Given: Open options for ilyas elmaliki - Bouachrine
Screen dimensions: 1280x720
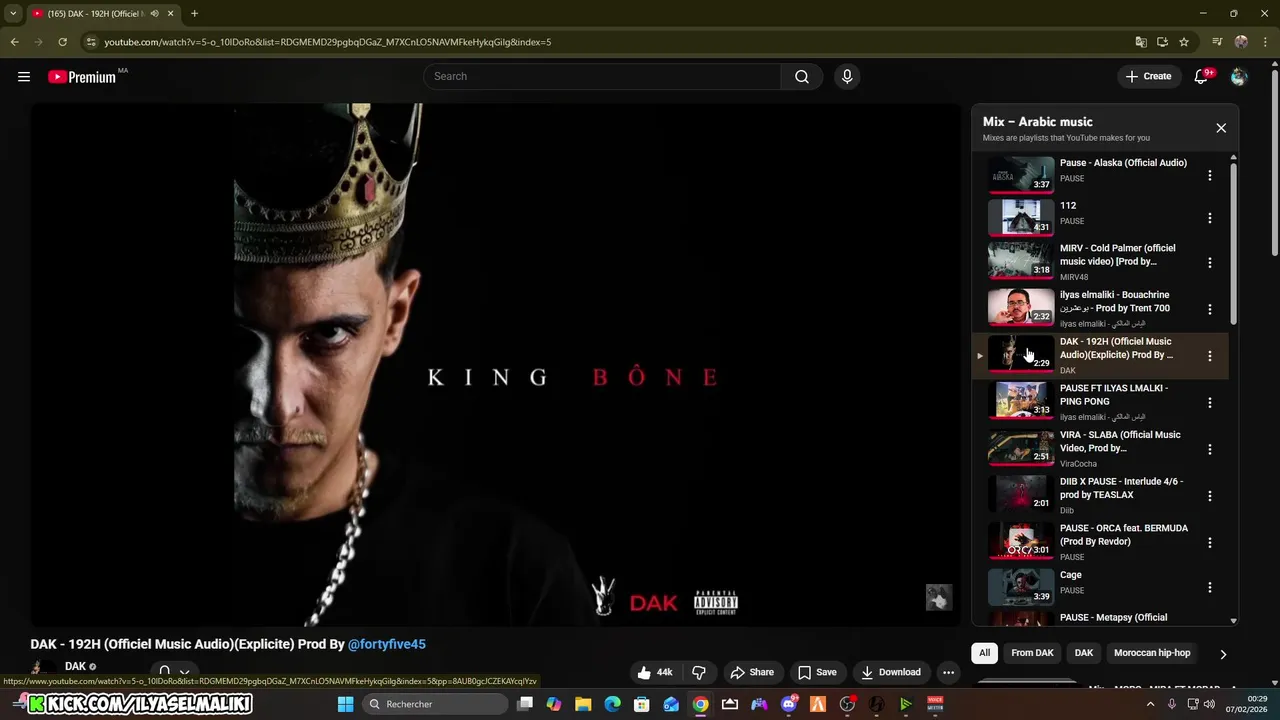Looking at the screenshot, I should [1209, 309].
